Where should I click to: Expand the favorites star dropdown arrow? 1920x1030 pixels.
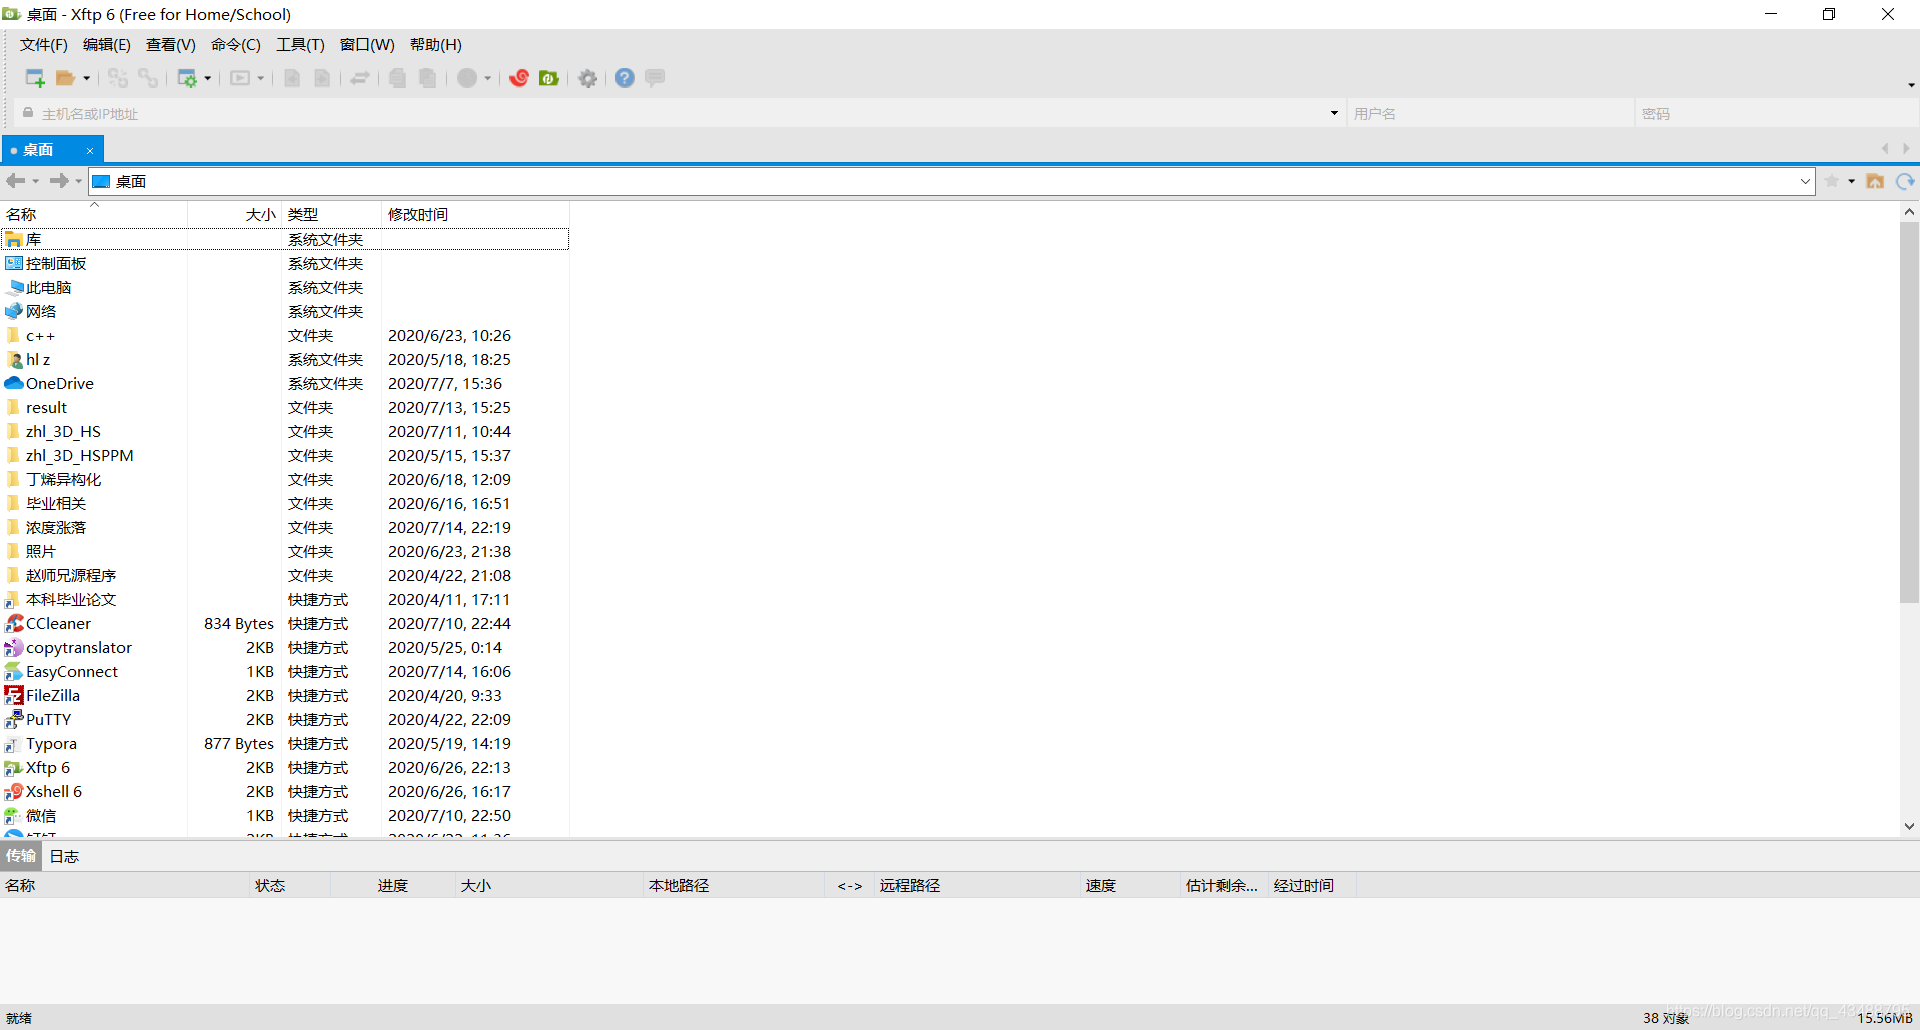(x=1851, y=181)
